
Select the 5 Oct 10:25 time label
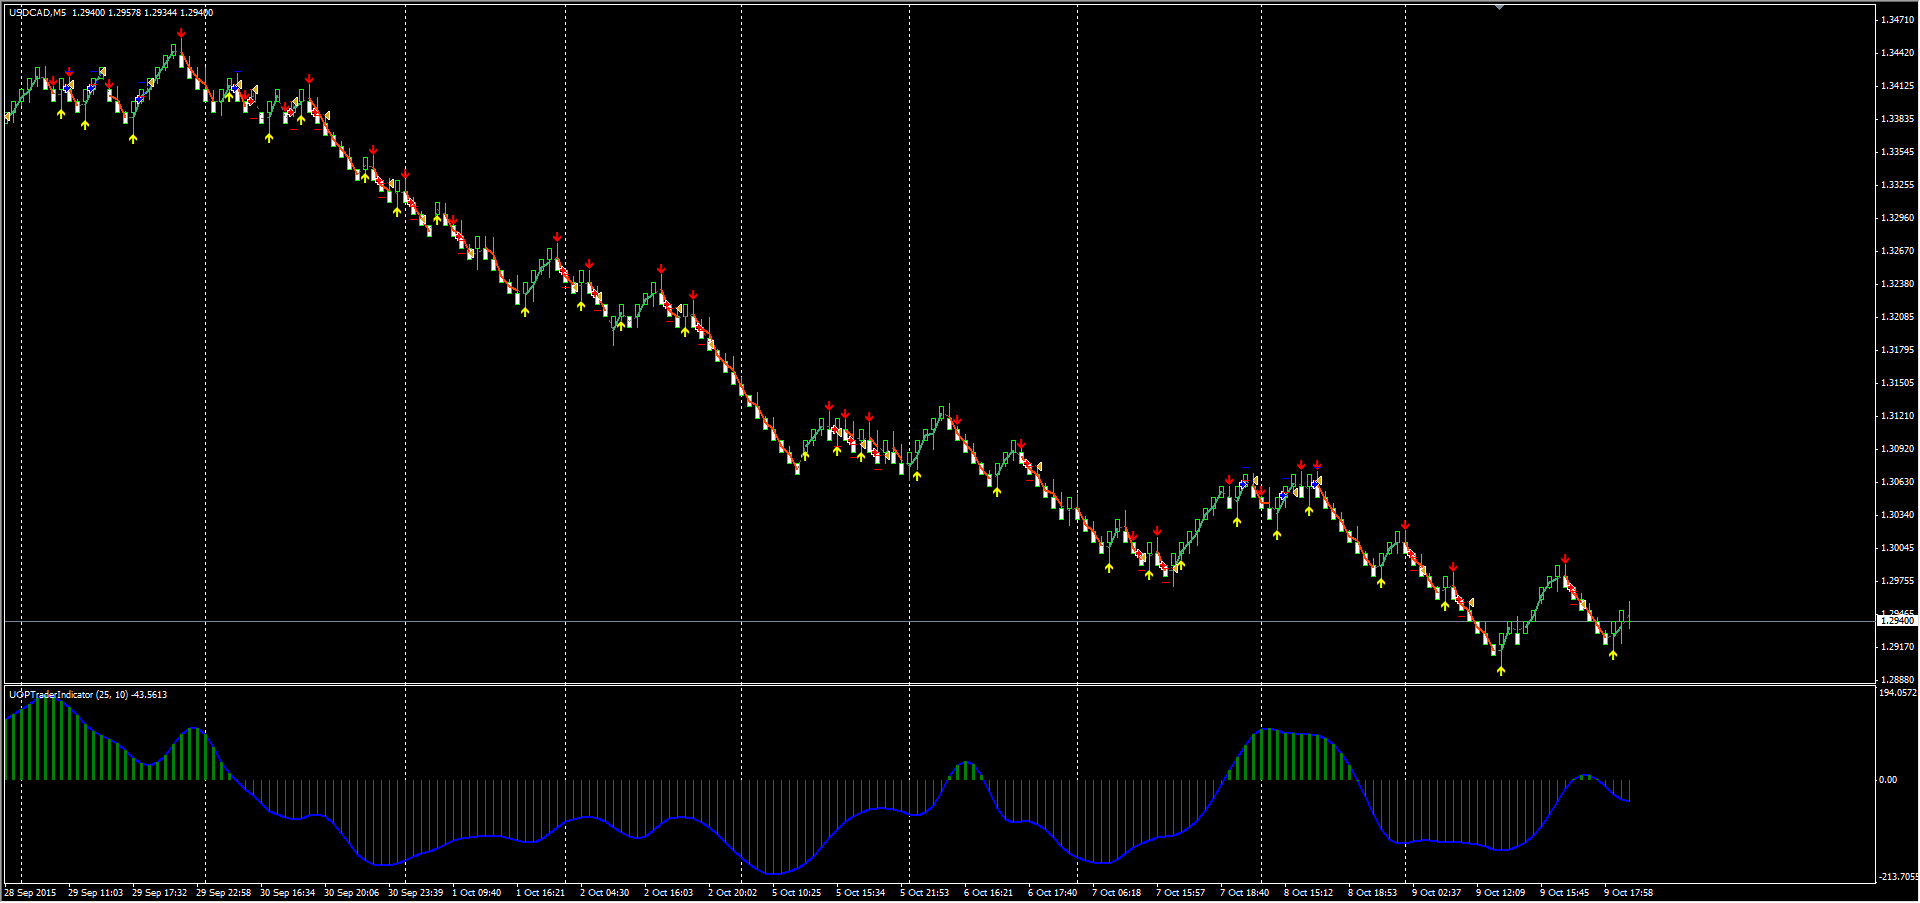coord(797,893)
